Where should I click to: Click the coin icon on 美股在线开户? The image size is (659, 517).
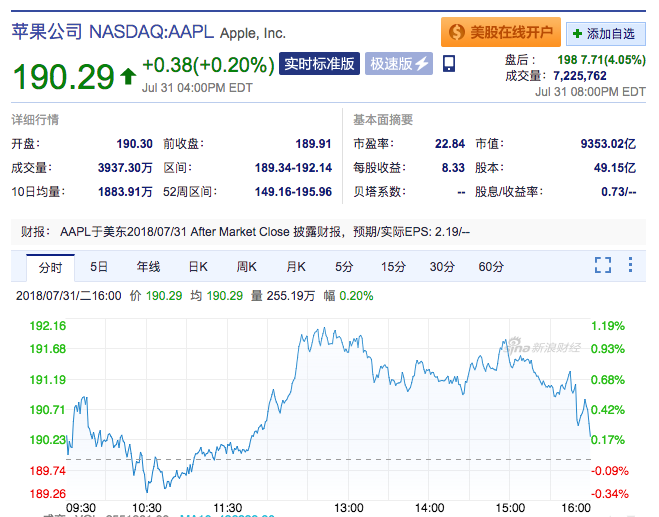click(456, 32)
